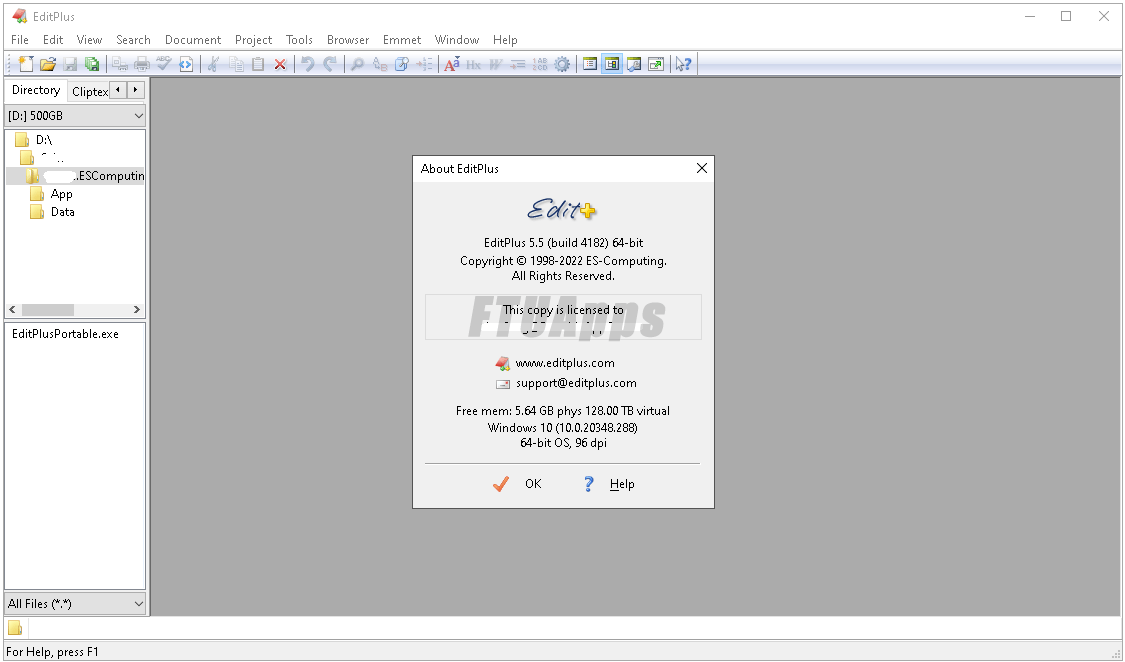Click the directory tree horizontal scrollbar thumb
Image resolution: width=1125 pixels, height=662 pixels.
click(47, 310)
